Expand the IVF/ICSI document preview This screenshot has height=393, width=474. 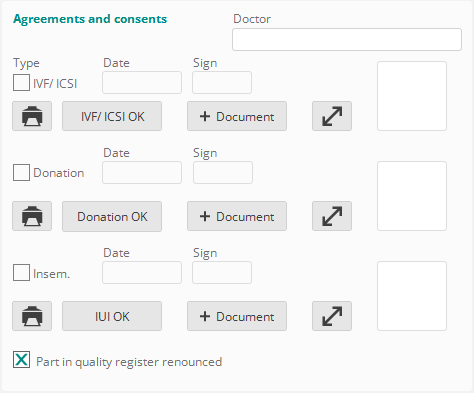(x=332, y=116)
